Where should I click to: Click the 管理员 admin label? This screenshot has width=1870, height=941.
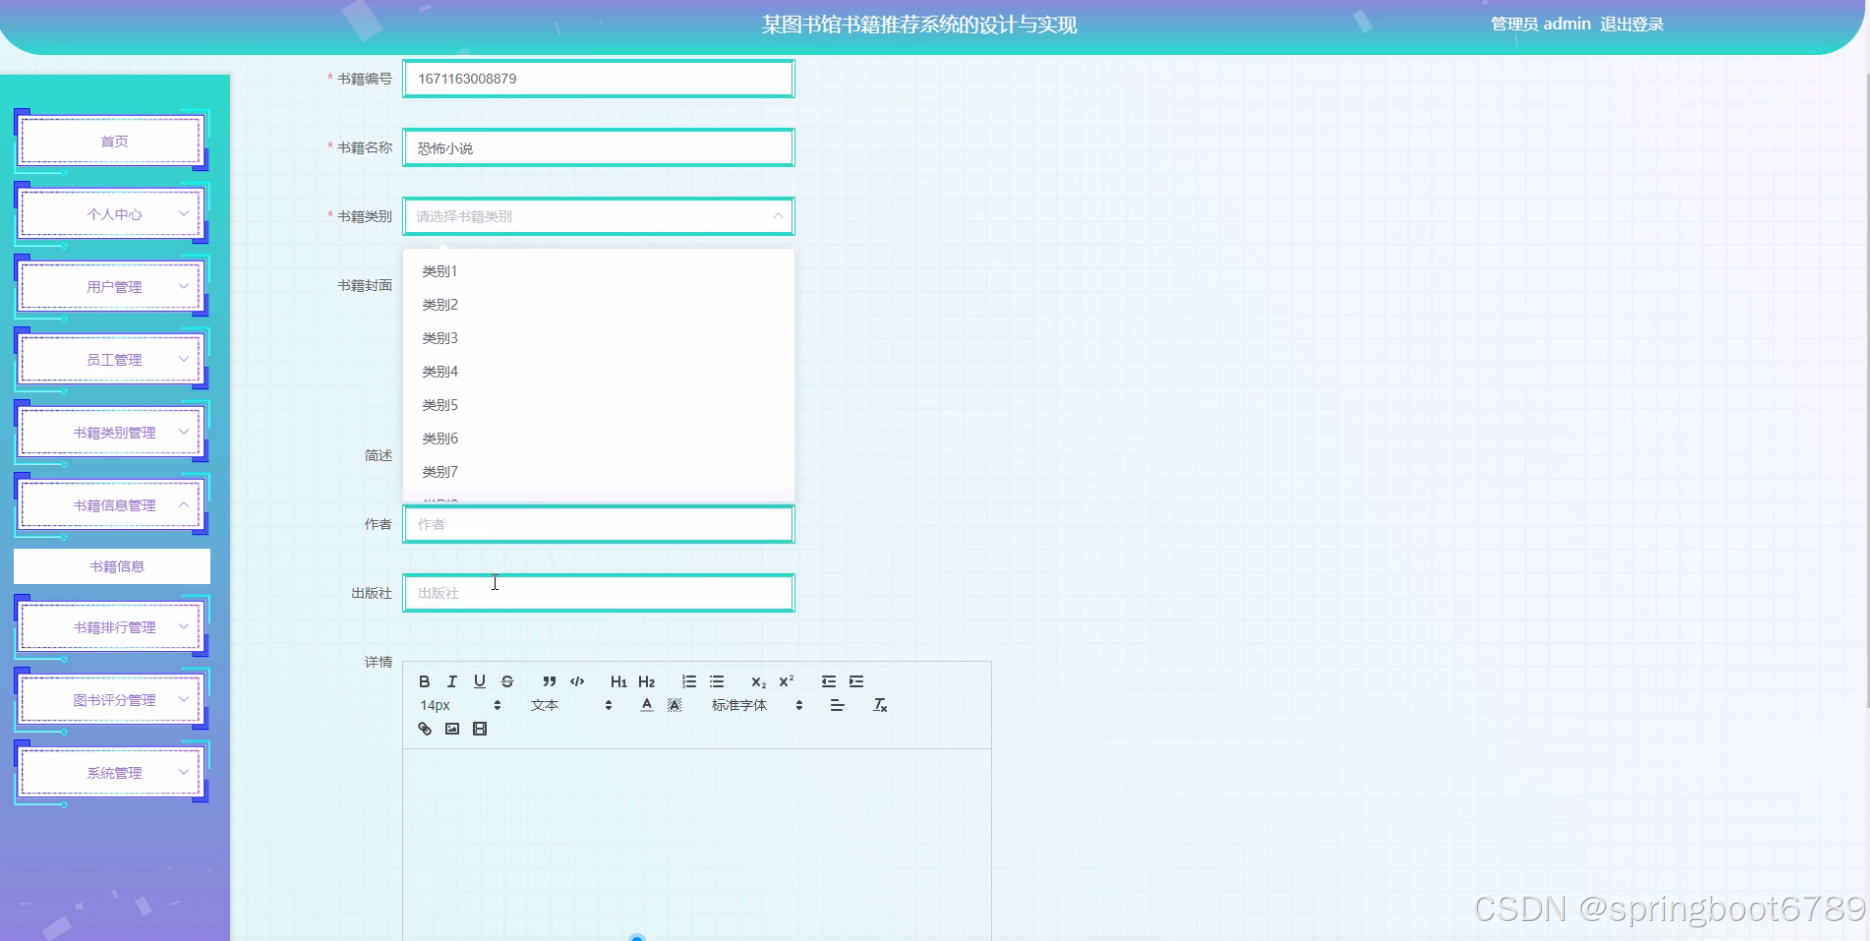point(1540,24)
